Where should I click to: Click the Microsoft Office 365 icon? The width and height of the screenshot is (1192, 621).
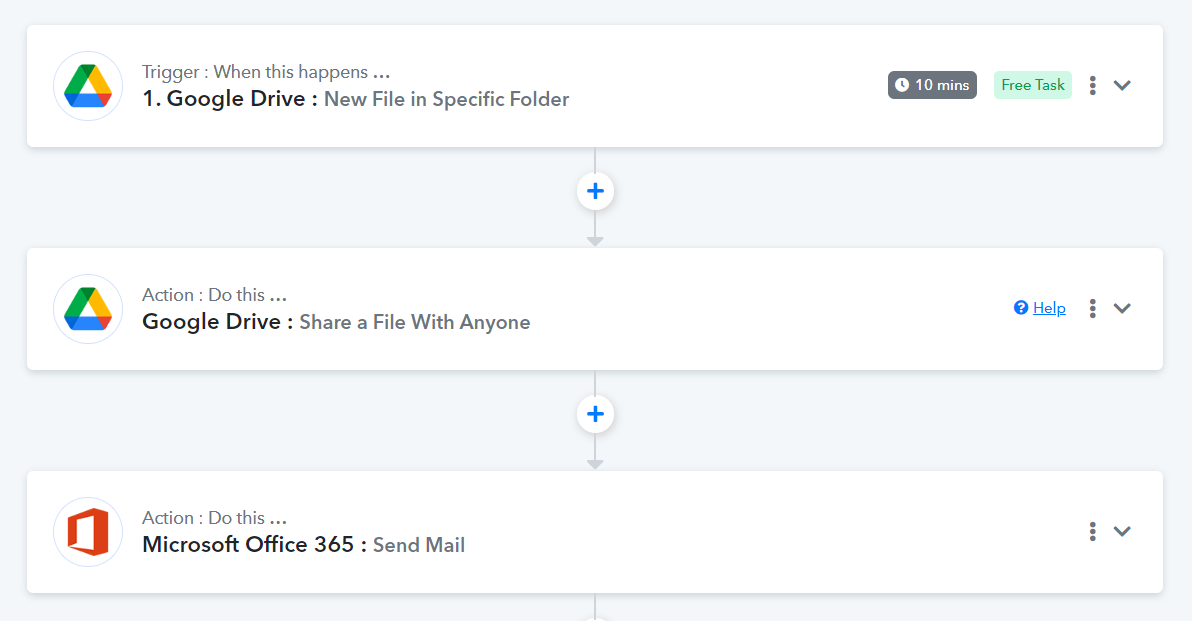[x=88, y=531]
